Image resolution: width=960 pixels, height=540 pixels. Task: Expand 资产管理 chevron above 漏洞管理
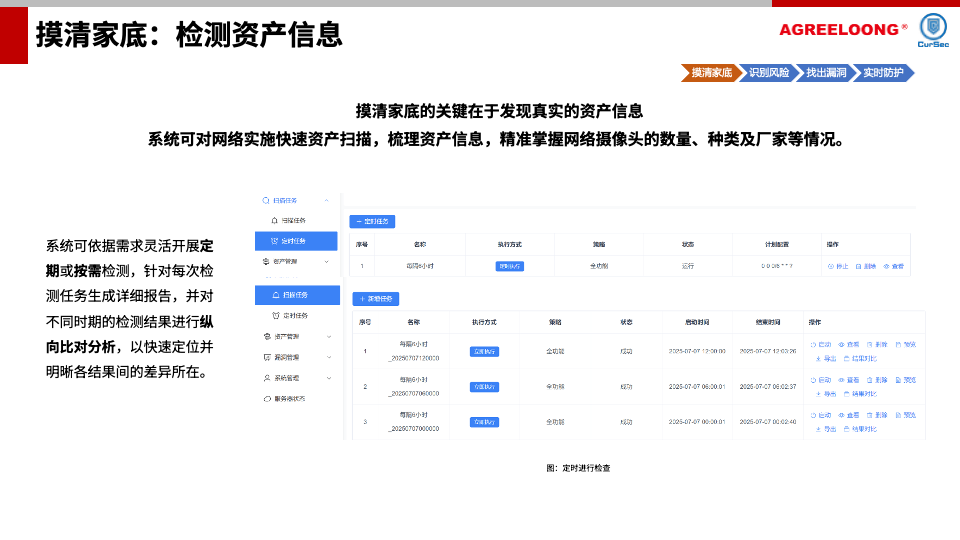point(329,337)
